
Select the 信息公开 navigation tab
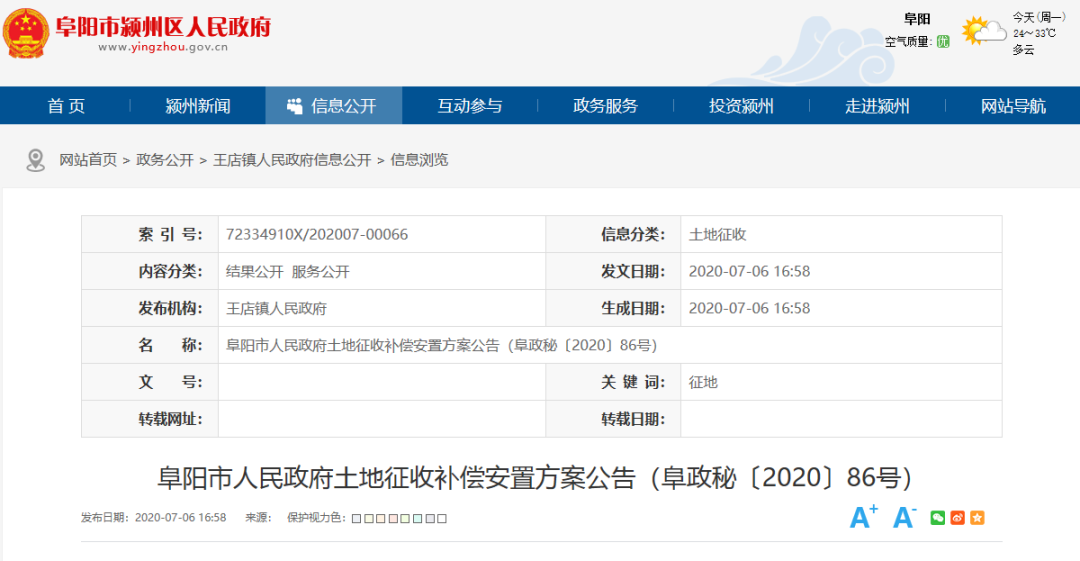click(x=334, y=106)
